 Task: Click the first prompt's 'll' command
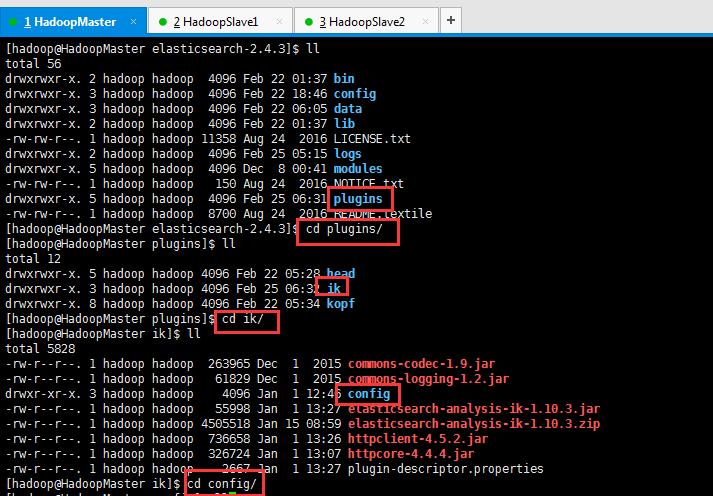[313, 49]
